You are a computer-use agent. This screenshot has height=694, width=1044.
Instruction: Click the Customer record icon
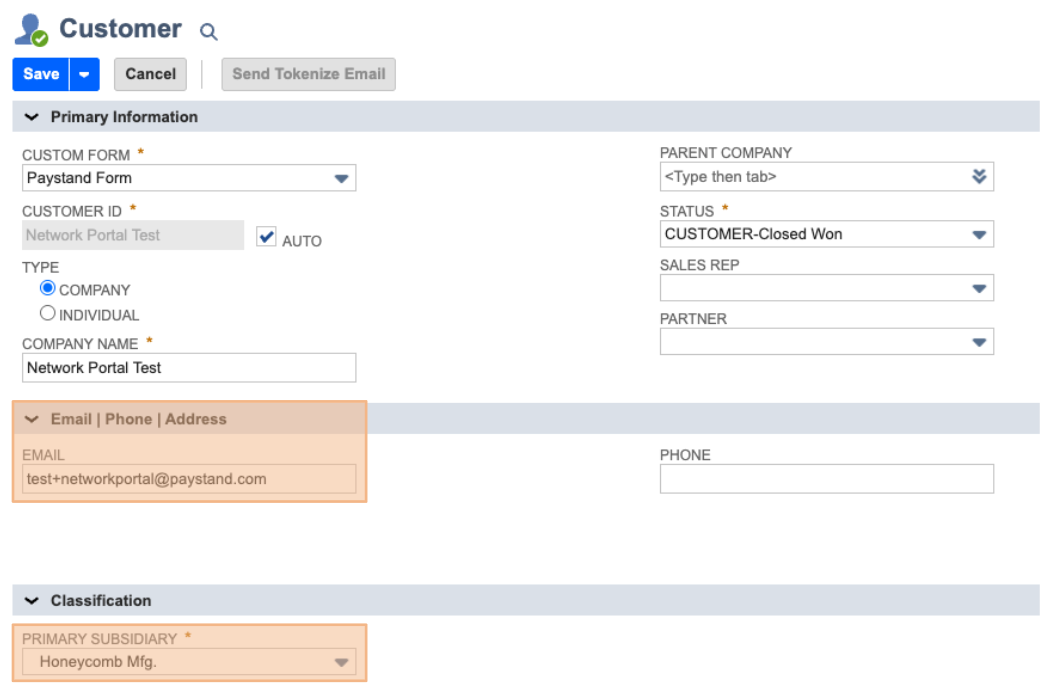(31, 30)
